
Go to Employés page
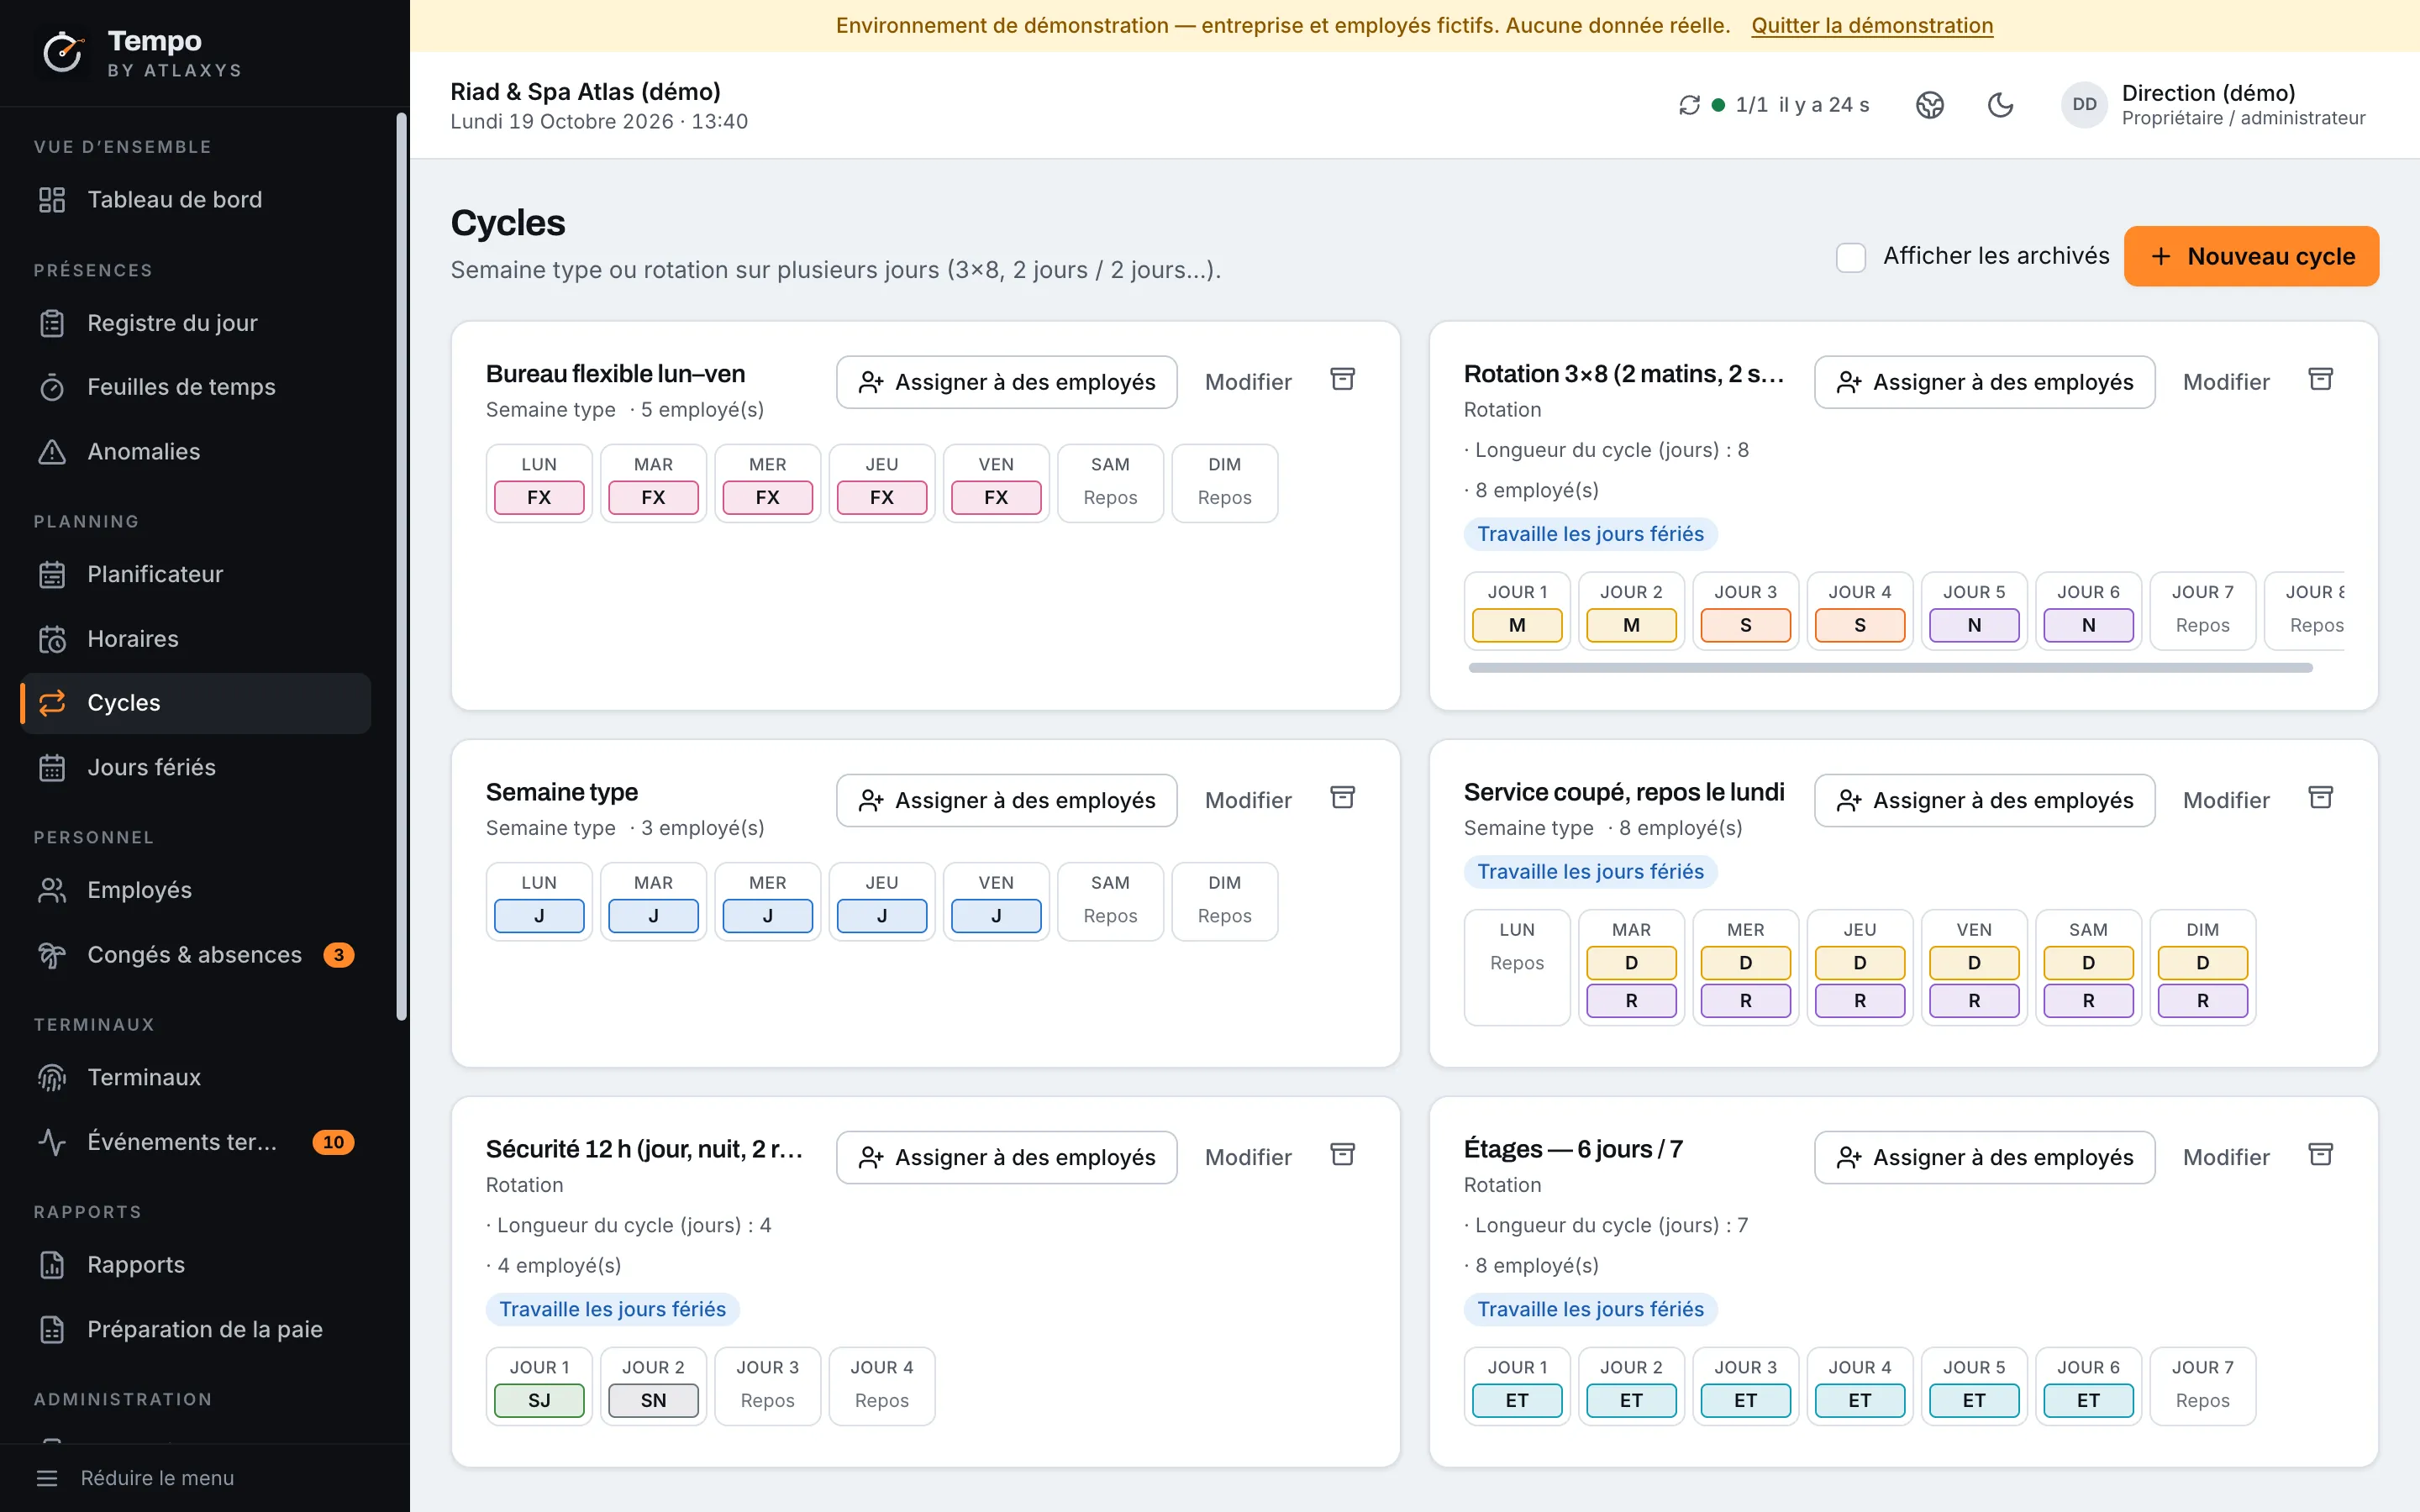click(196, 890)
